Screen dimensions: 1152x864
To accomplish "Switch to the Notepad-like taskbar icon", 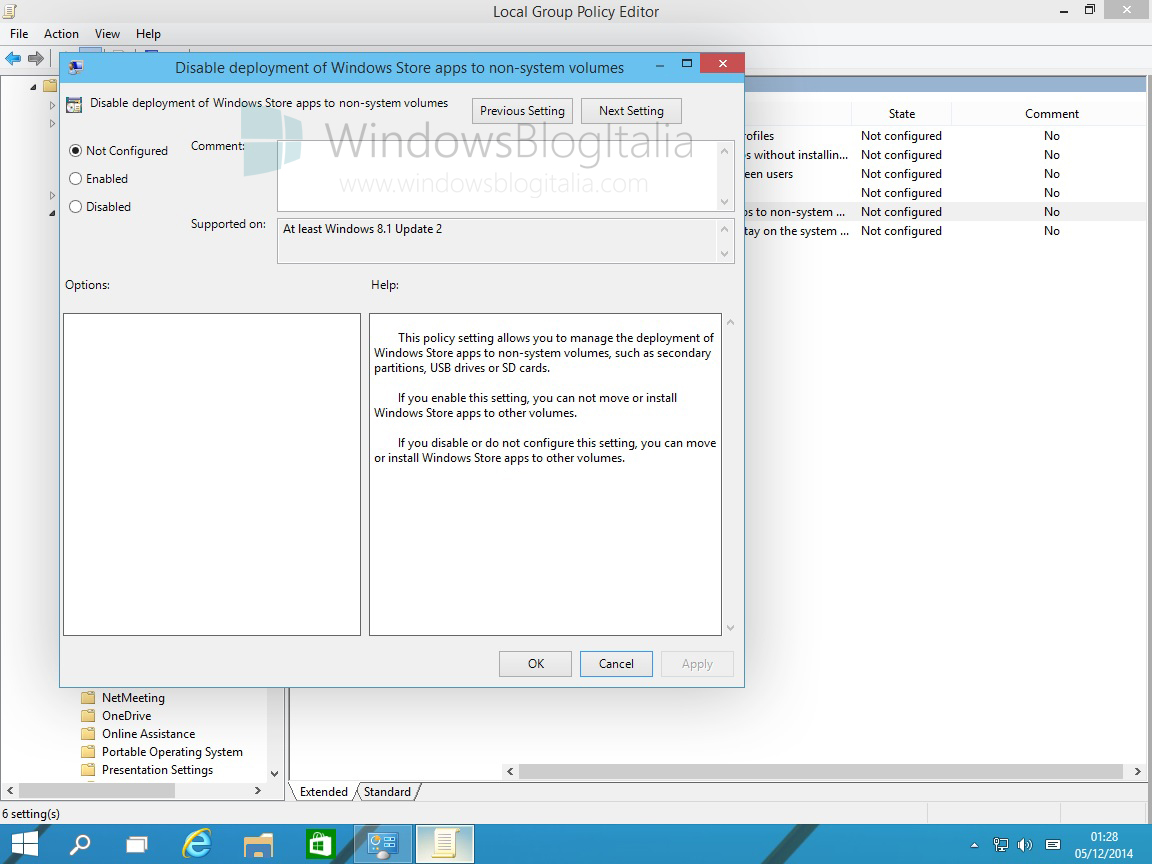I will [444, 844].
